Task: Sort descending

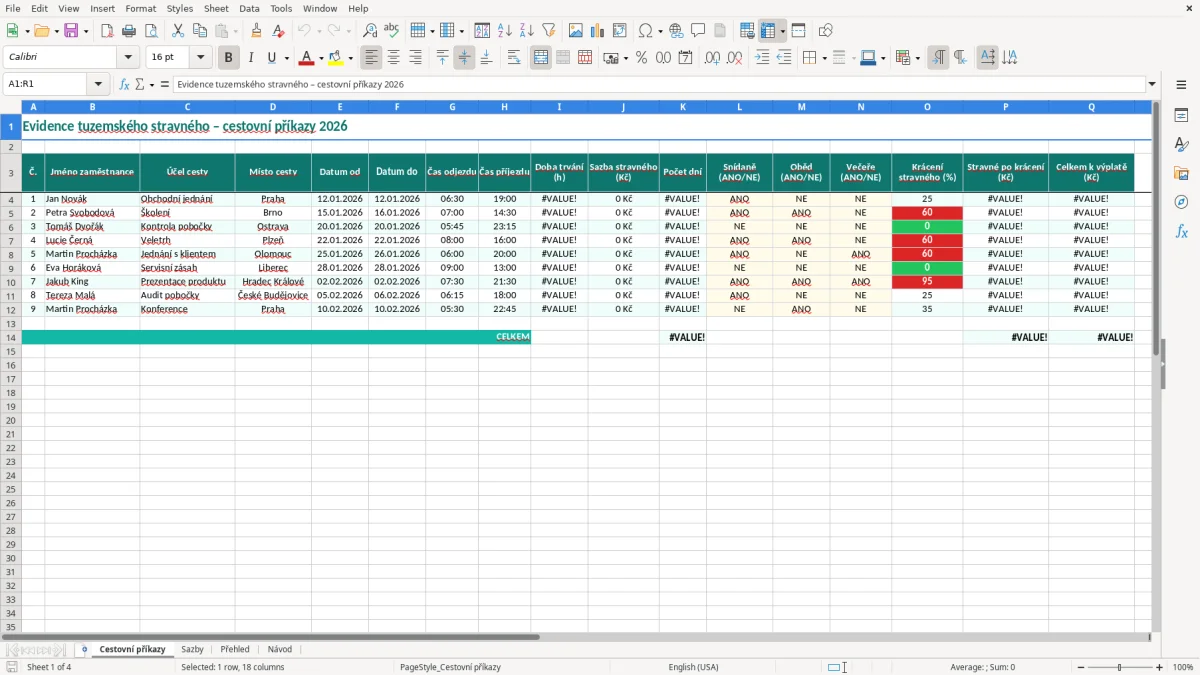Action: (526, 31)
